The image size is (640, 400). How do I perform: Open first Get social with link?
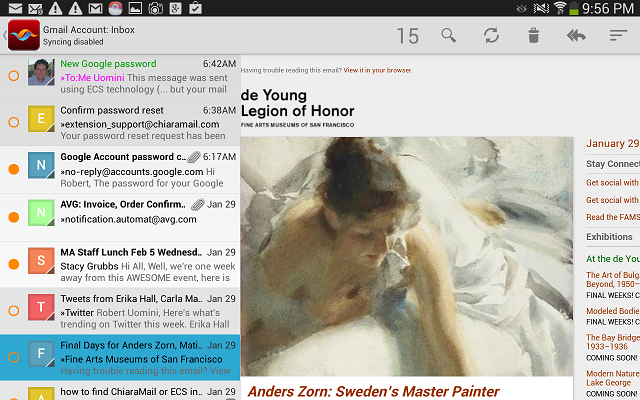(612, 182)
